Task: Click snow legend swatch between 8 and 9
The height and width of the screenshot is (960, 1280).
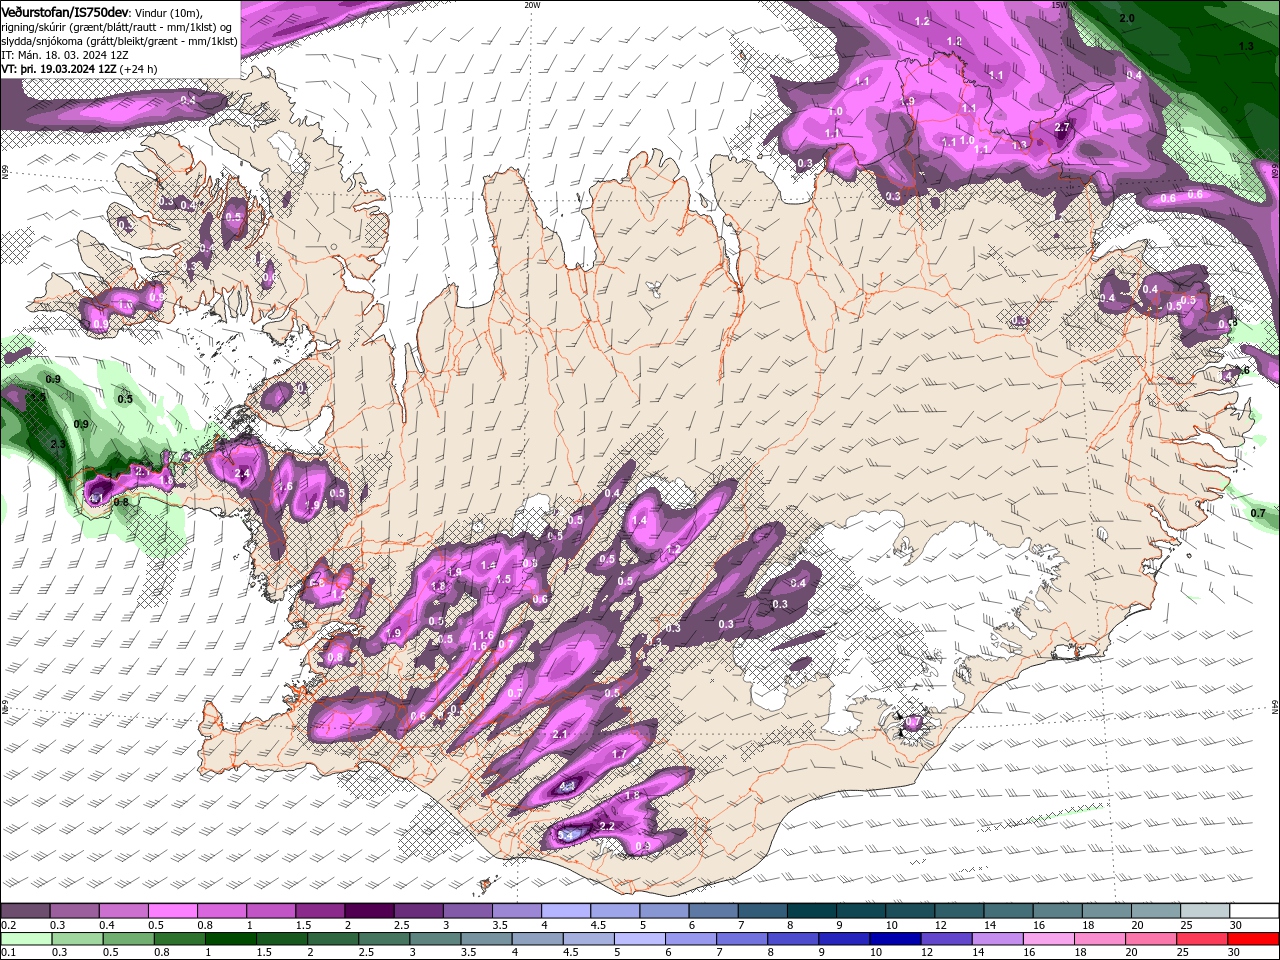Action: coord(812,910)
